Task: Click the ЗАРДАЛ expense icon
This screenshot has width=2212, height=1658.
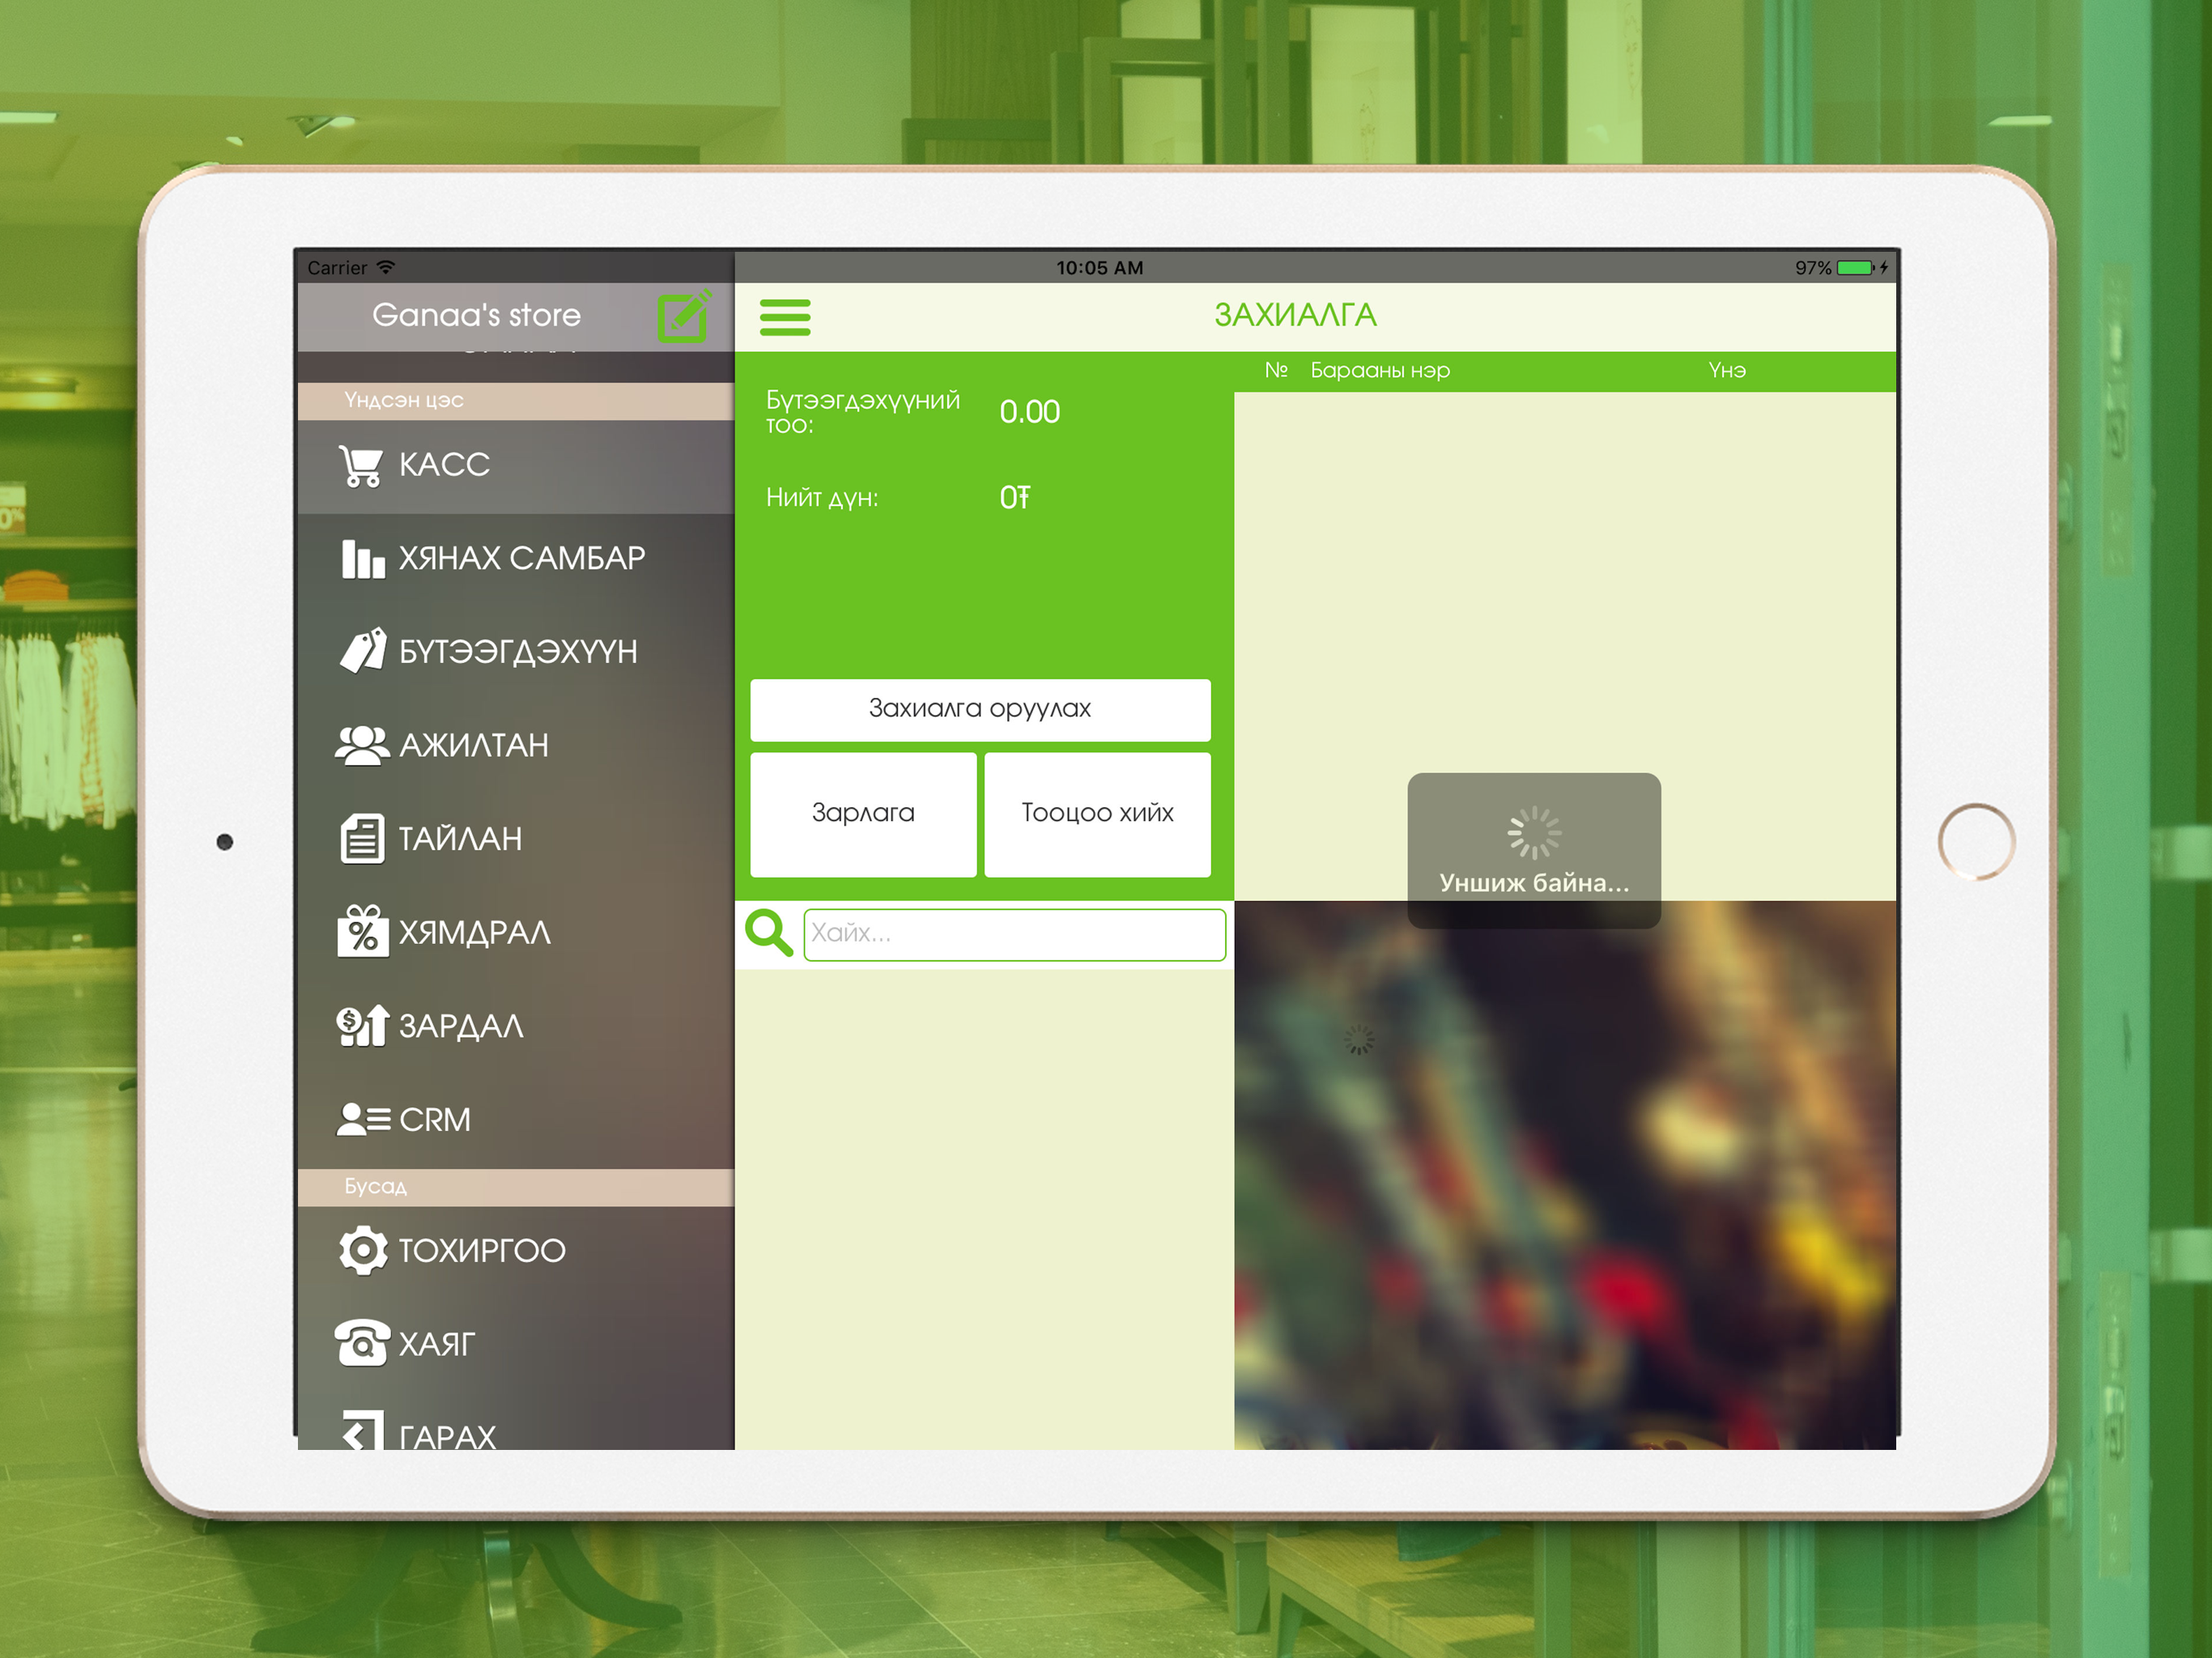Action: pyautogui.click(x=362, y=1025)
